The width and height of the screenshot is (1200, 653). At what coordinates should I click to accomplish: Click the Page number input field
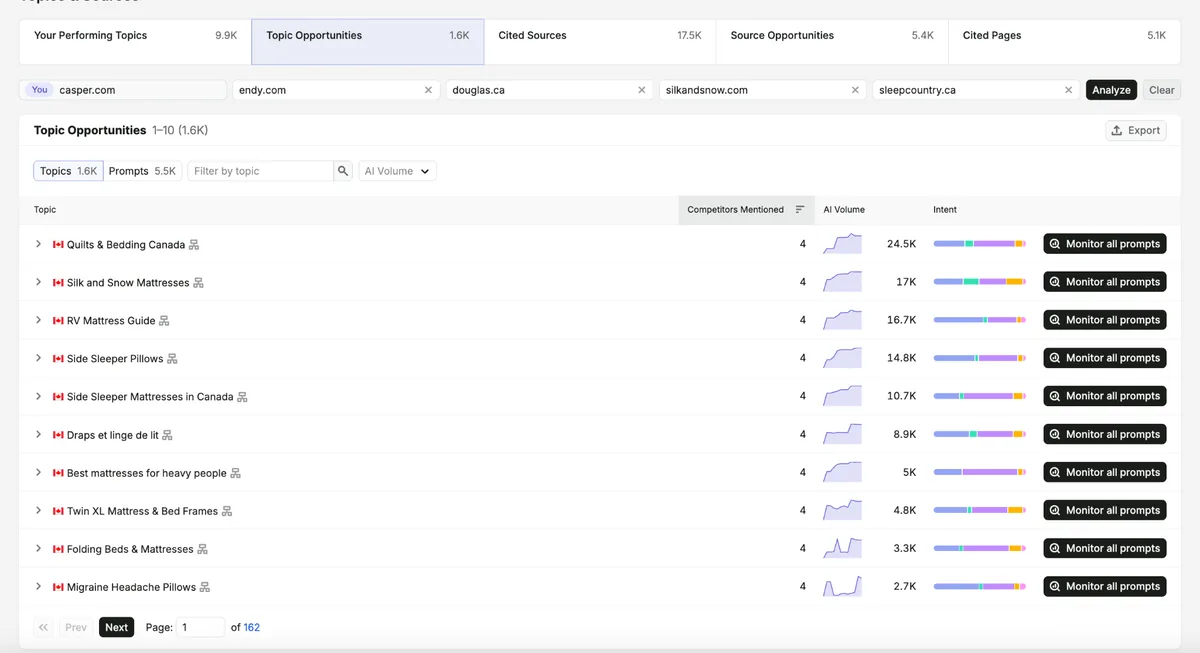[201, 627]
